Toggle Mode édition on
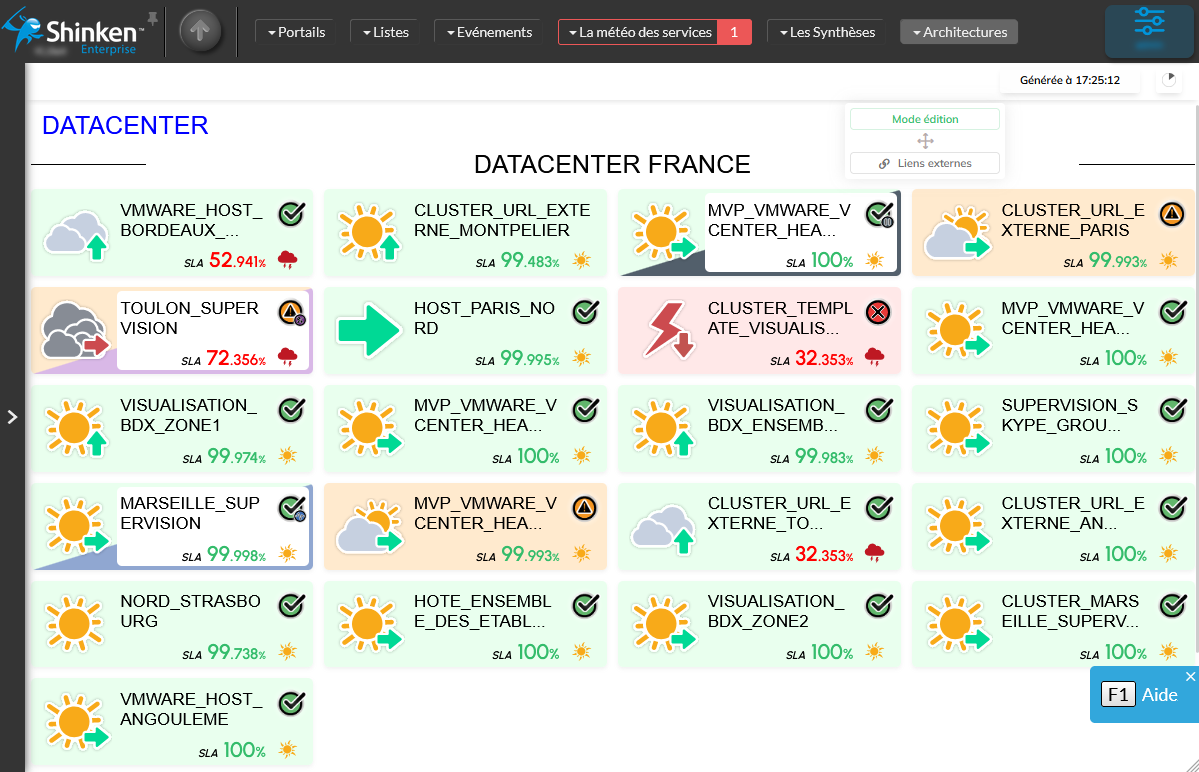 (x=924, y=119)
